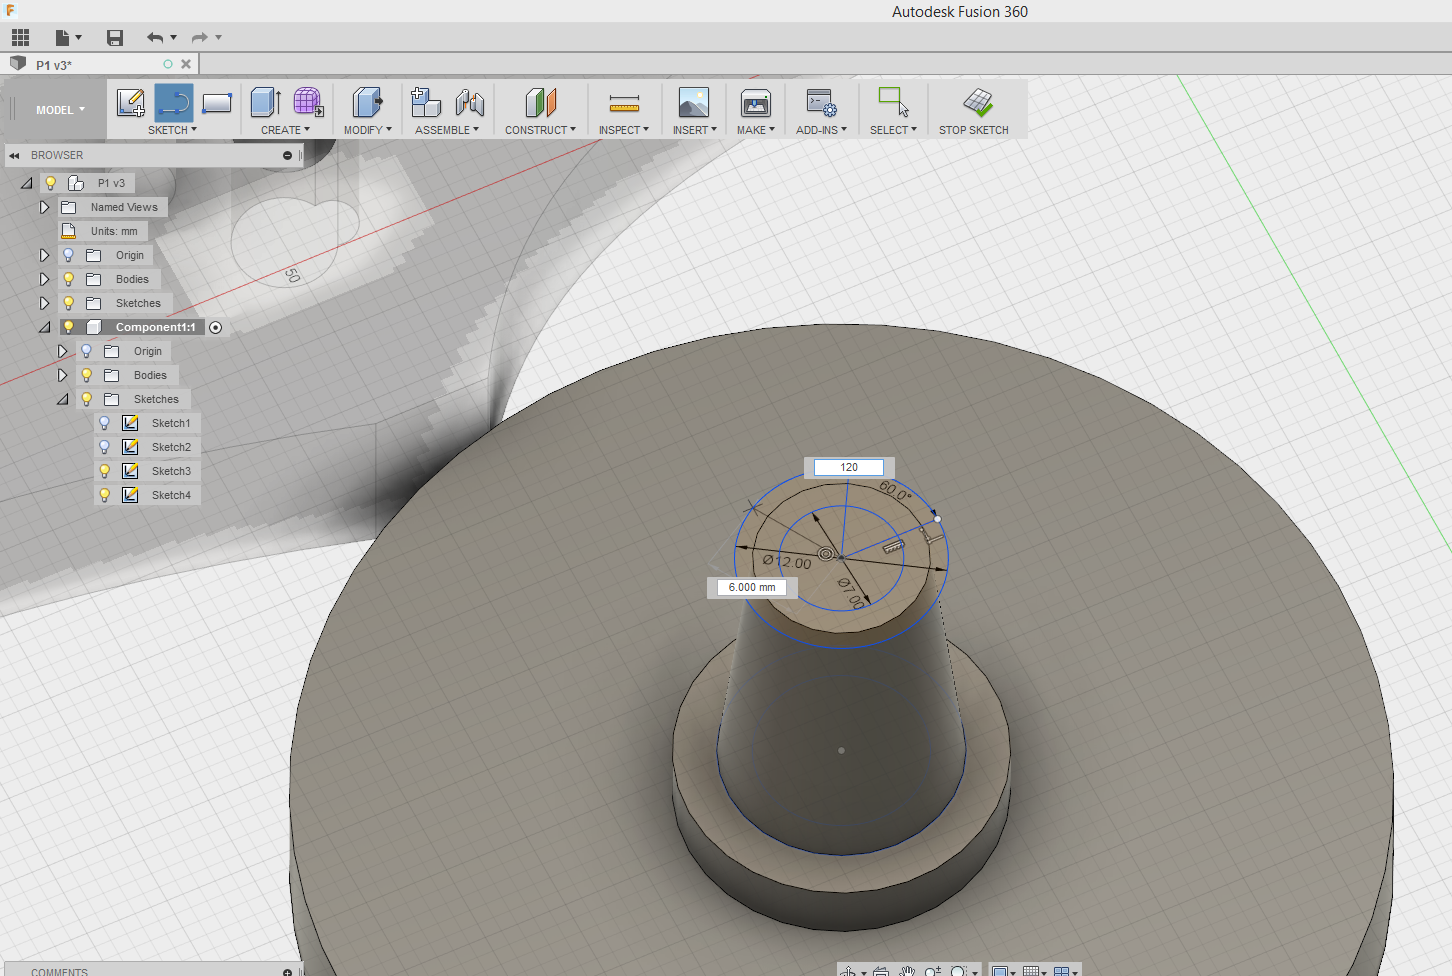The height and width of the screenshot is (976, 1452).
Task: Toggle the Sketch4 visibility lightbulb
Action: [x=104, y=495]
